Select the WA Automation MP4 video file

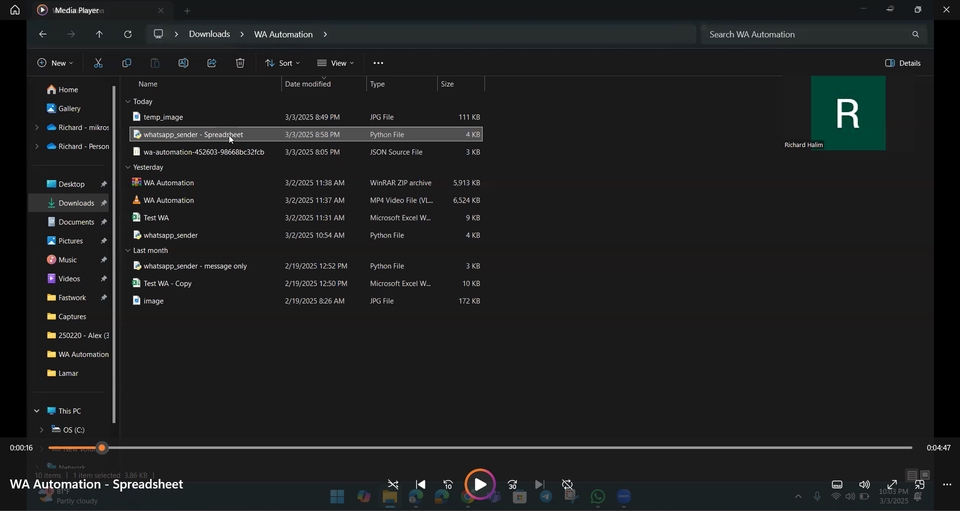pos(306,200)
